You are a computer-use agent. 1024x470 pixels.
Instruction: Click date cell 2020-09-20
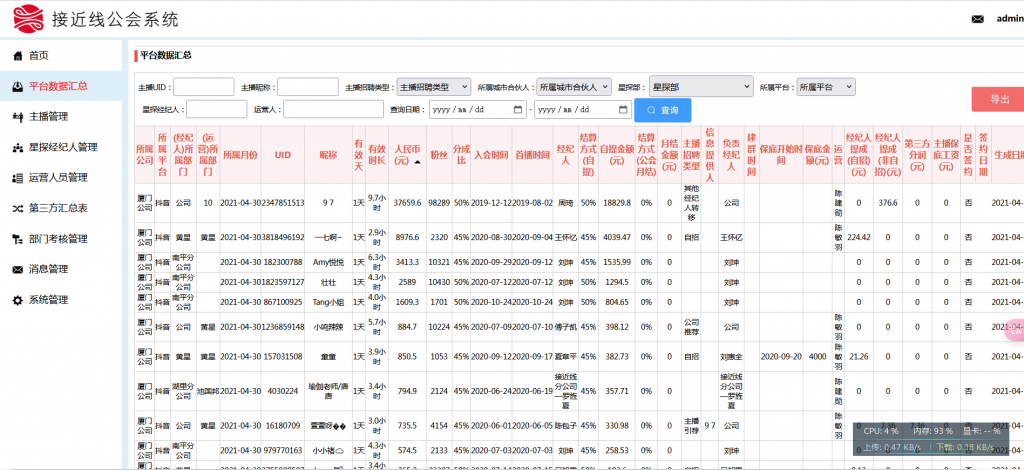pos(781,356)
